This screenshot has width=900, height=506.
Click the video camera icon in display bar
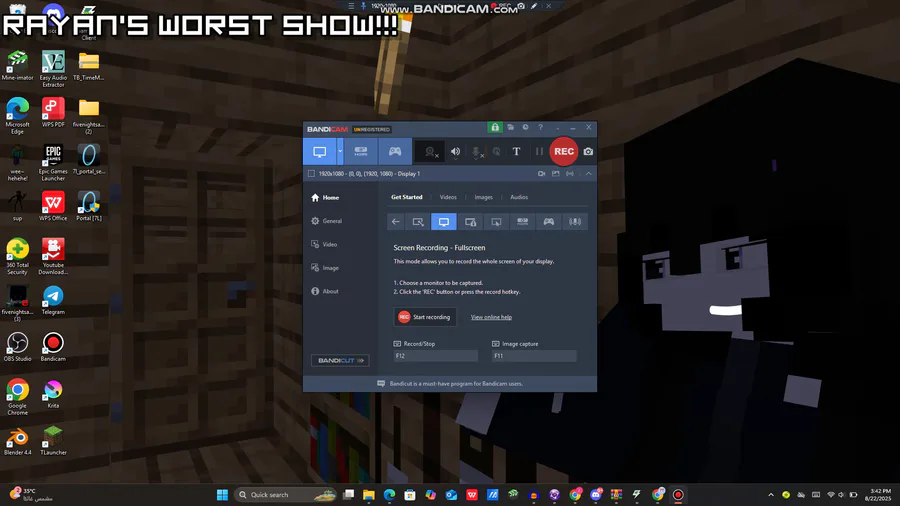click(x=541, y=173)
